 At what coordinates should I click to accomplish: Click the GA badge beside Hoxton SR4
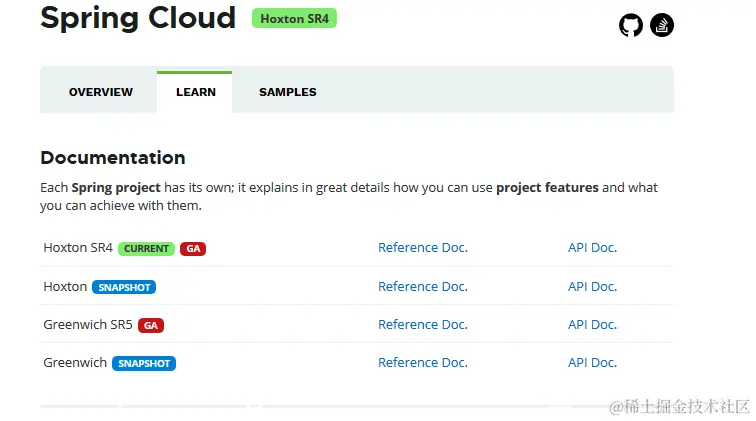[x=193, y=249]
